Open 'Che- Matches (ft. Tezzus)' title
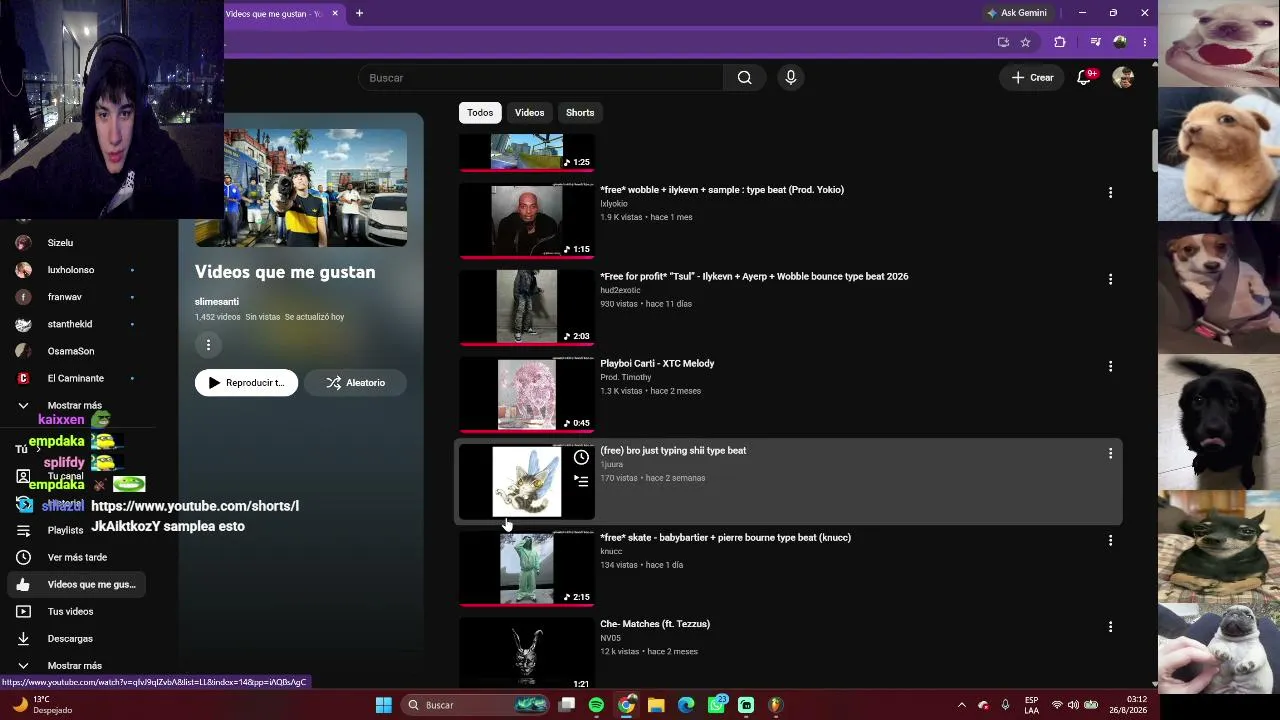Image resolution: width=1280 pixels, height=720 pixels. [x=655, y=624]
